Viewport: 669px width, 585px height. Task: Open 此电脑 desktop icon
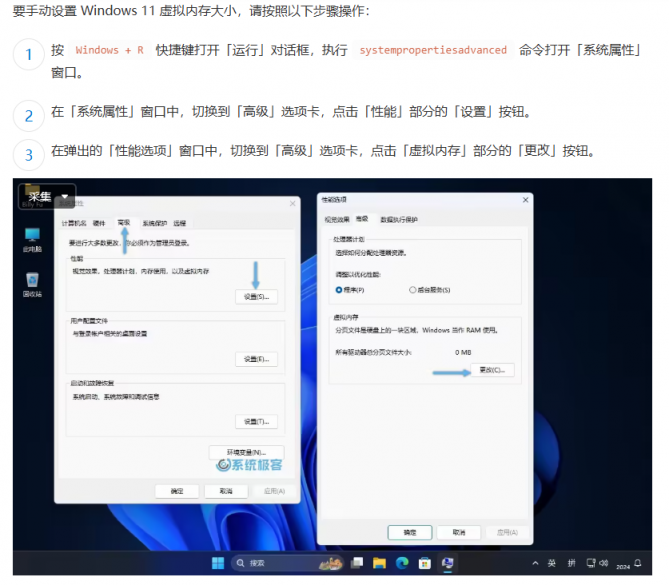pyautogui.click(x=32, y=239)
